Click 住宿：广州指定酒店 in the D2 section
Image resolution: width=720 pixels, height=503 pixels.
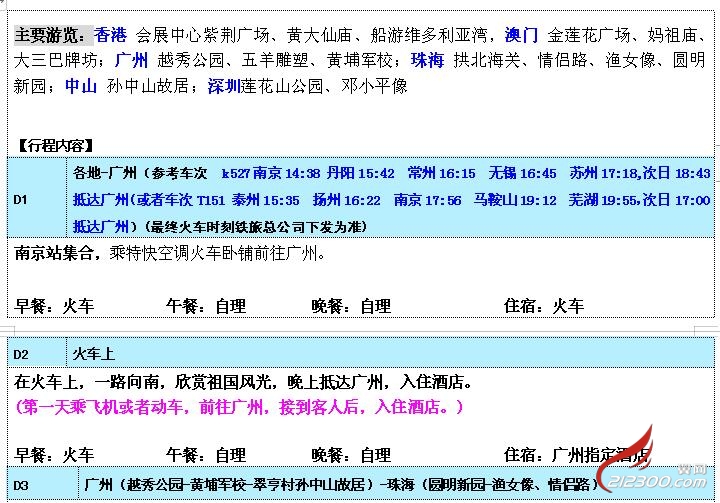coord(577,455)
